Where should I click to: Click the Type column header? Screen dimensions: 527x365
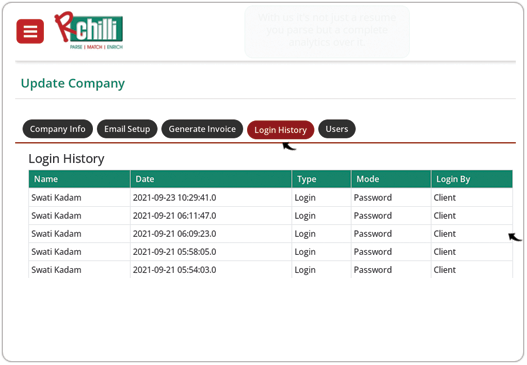321,179
